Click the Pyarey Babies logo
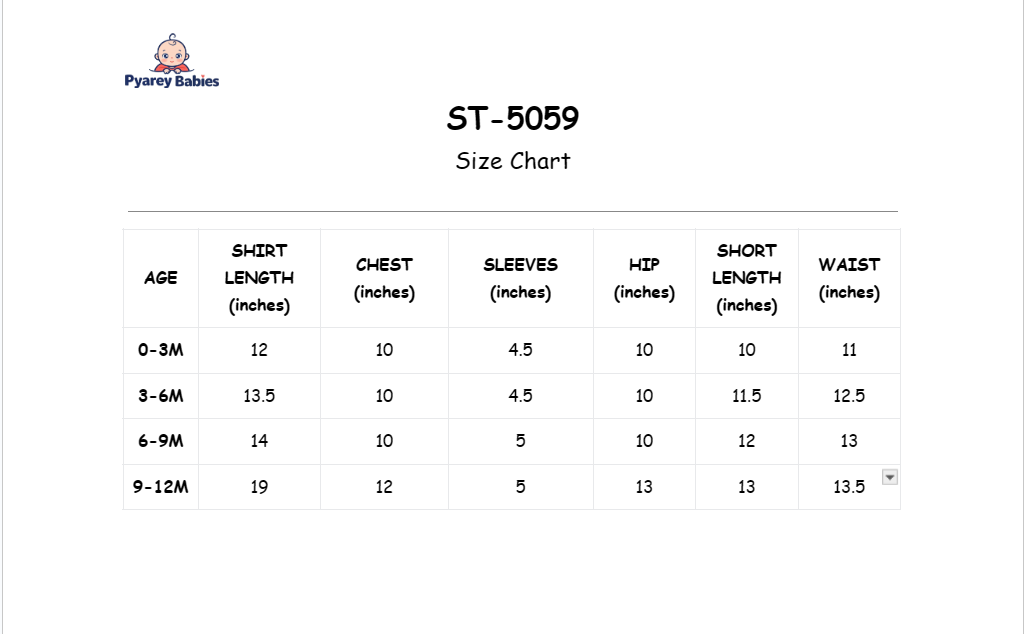 tap(172, 61)
